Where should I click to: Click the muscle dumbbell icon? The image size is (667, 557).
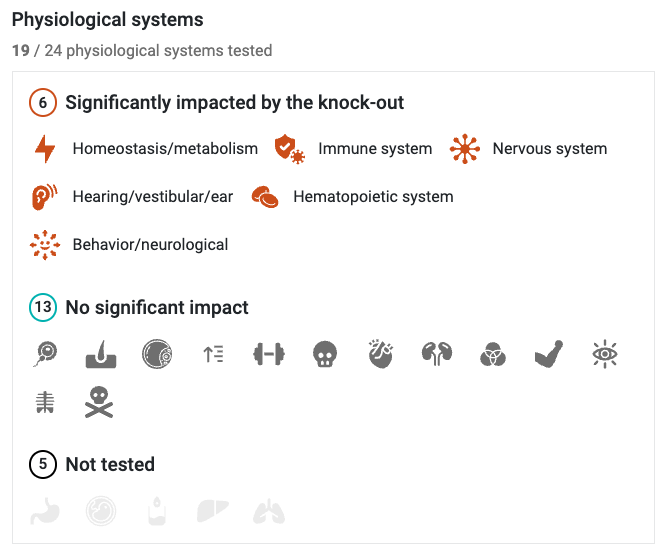tap(269, 354)
